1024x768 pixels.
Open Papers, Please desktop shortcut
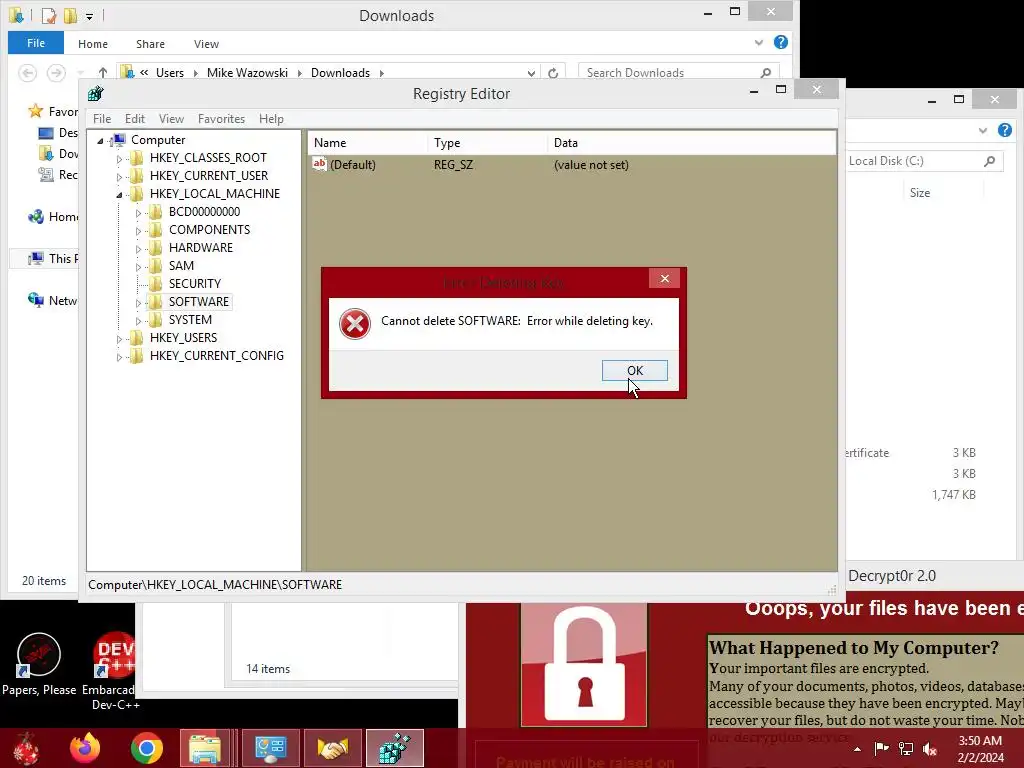39,664
